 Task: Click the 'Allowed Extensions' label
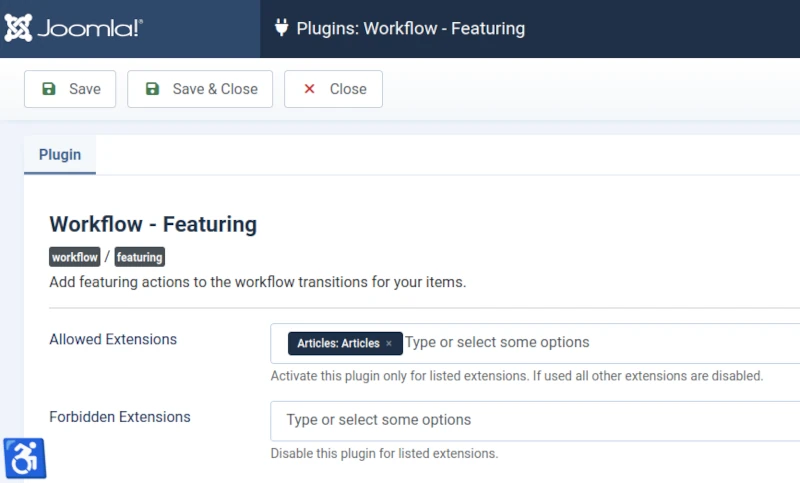pos(113,339)
